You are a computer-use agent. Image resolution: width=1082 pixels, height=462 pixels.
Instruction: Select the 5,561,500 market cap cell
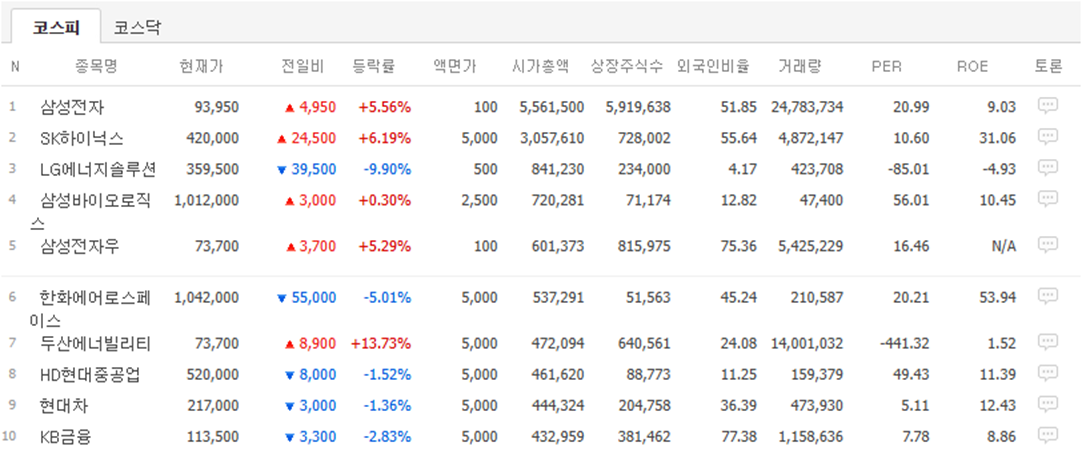click(552, 108)
